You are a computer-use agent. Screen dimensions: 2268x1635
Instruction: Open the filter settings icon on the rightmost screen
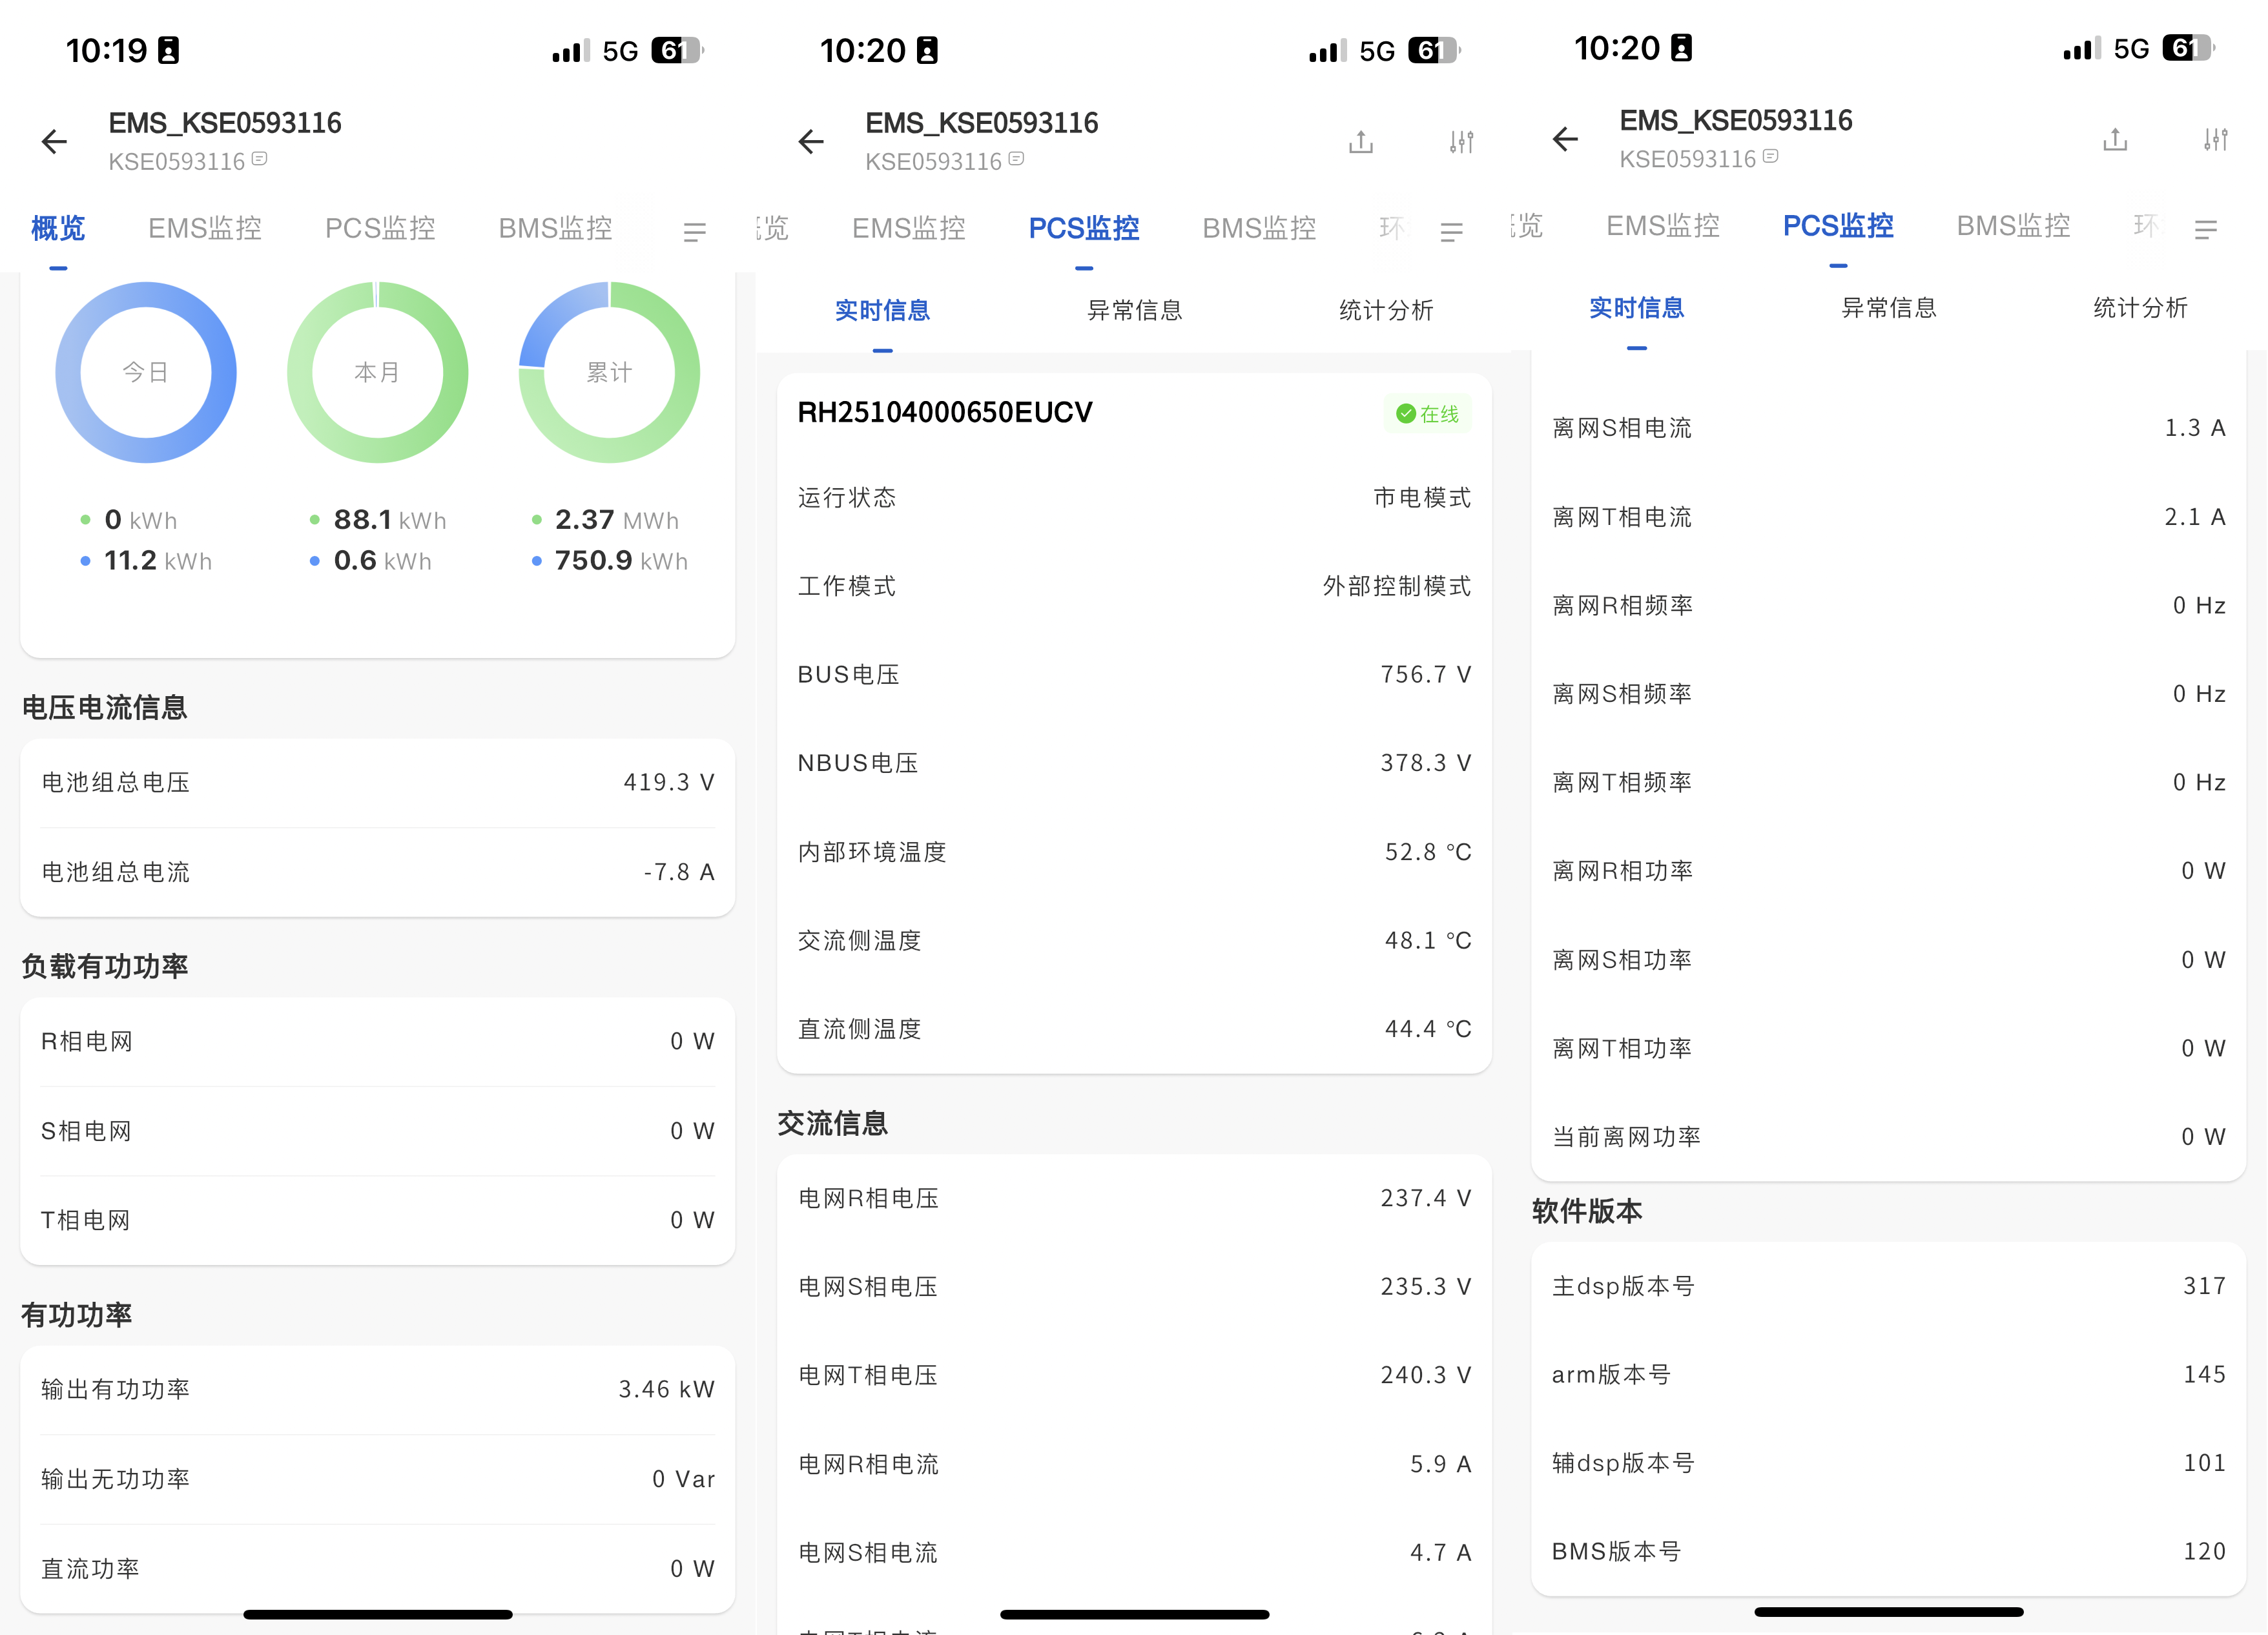[x=2215, y=140]
